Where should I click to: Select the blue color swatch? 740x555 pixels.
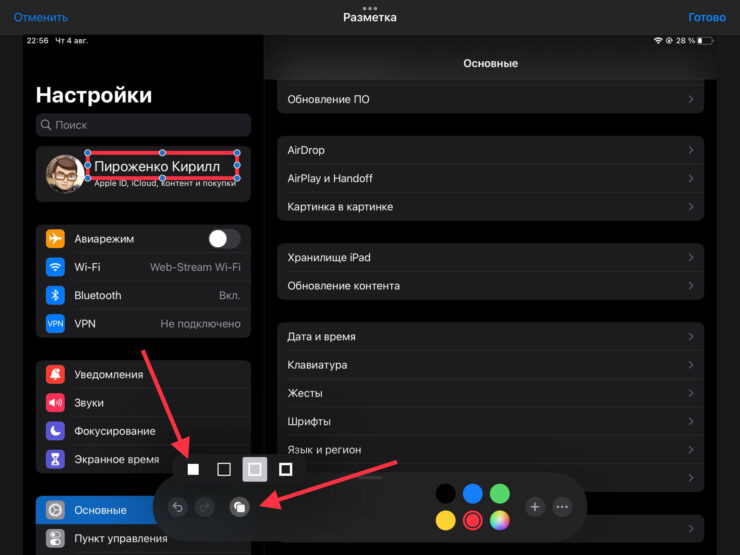point(473,493)
